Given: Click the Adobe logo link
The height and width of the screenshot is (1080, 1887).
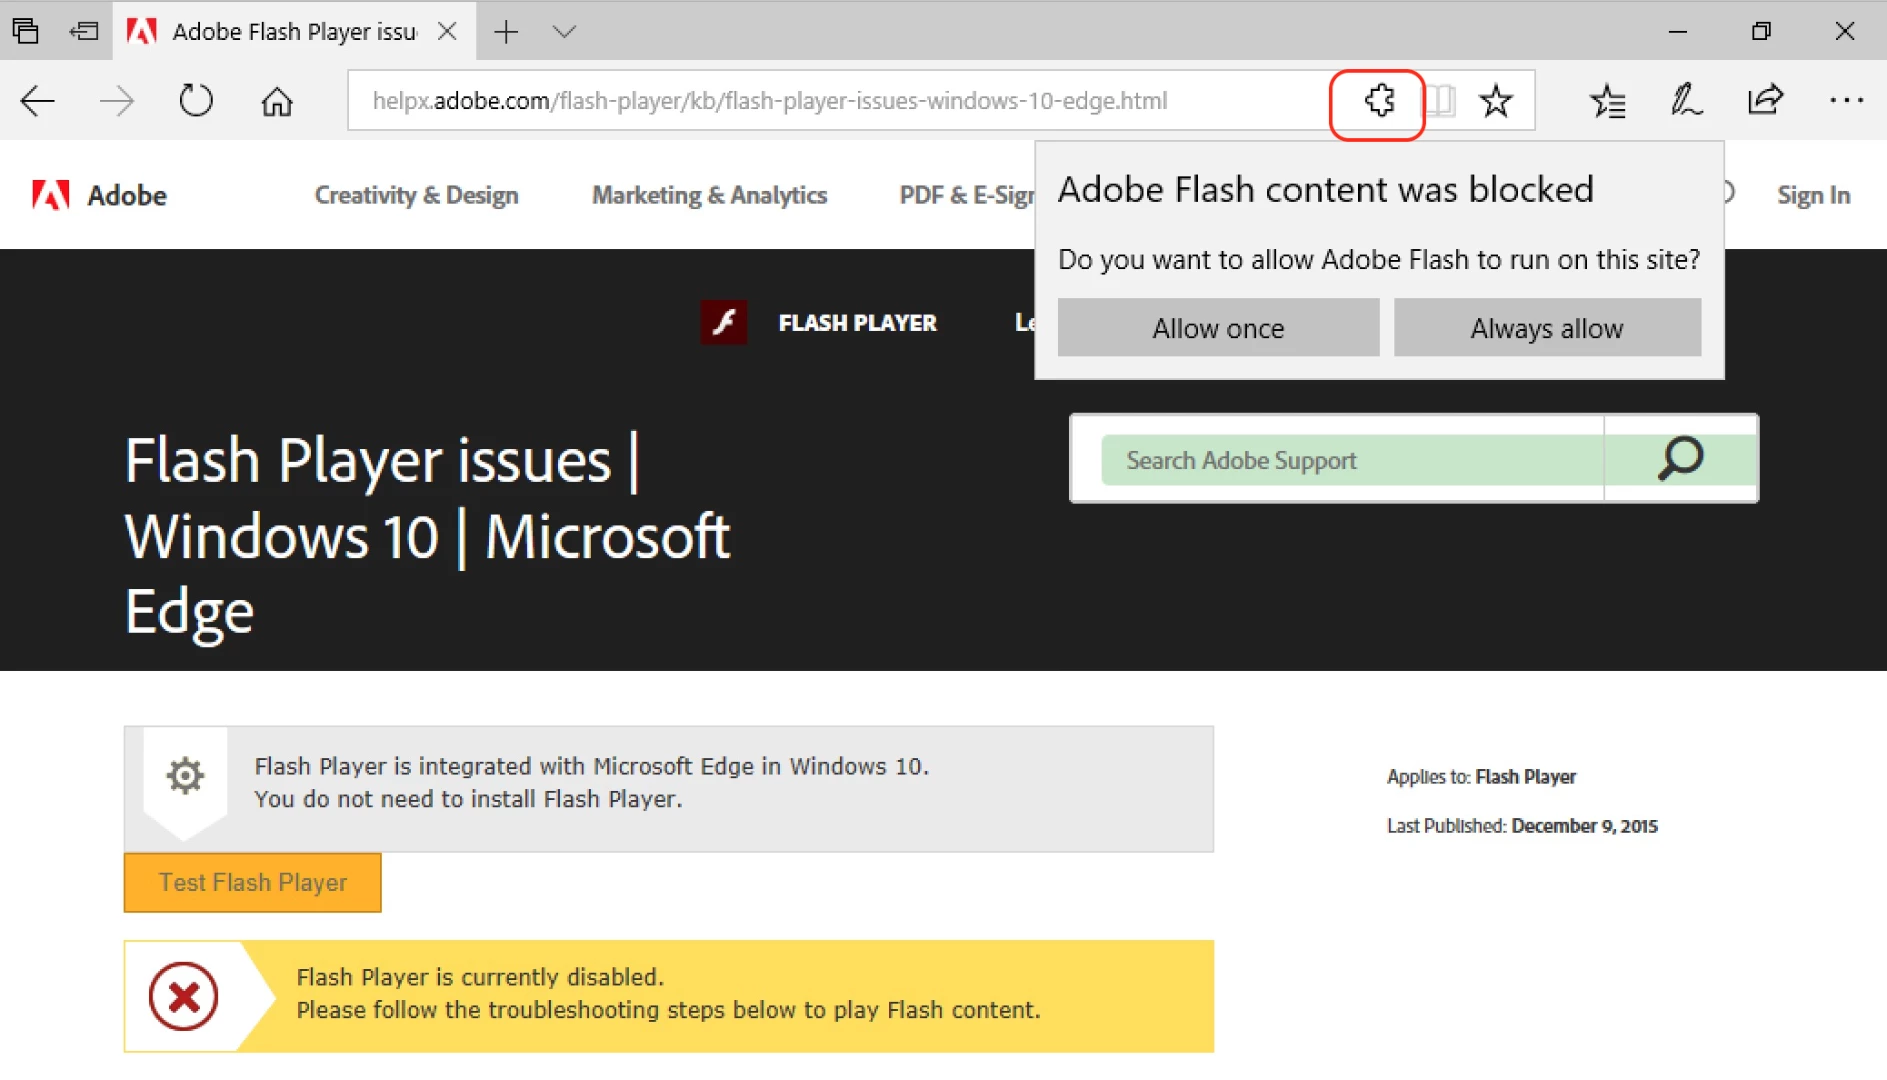Looking at the screenshot, I should [98, 195].
